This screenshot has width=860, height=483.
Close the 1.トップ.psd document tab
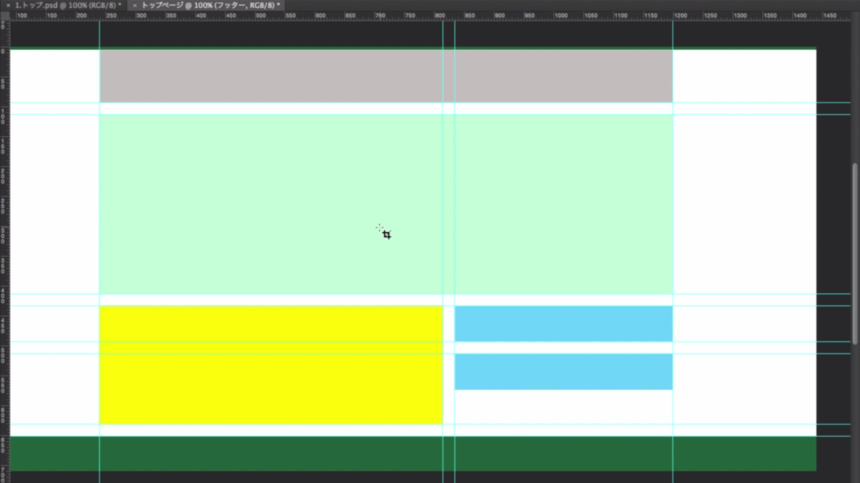(x=8, y=5)
